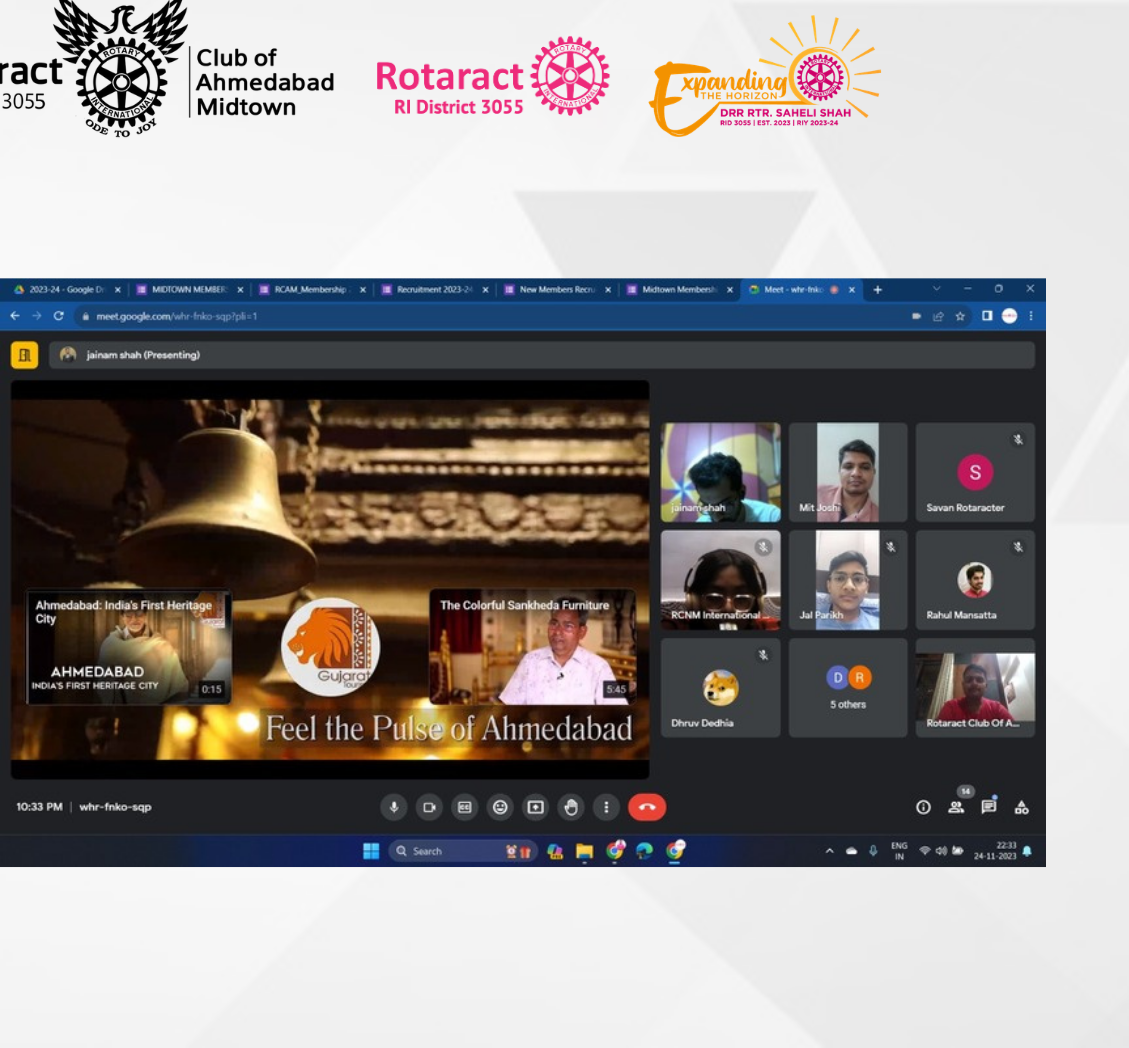
Task: Select Mit Joshi's video tile
Action: [x=848, y=472]
